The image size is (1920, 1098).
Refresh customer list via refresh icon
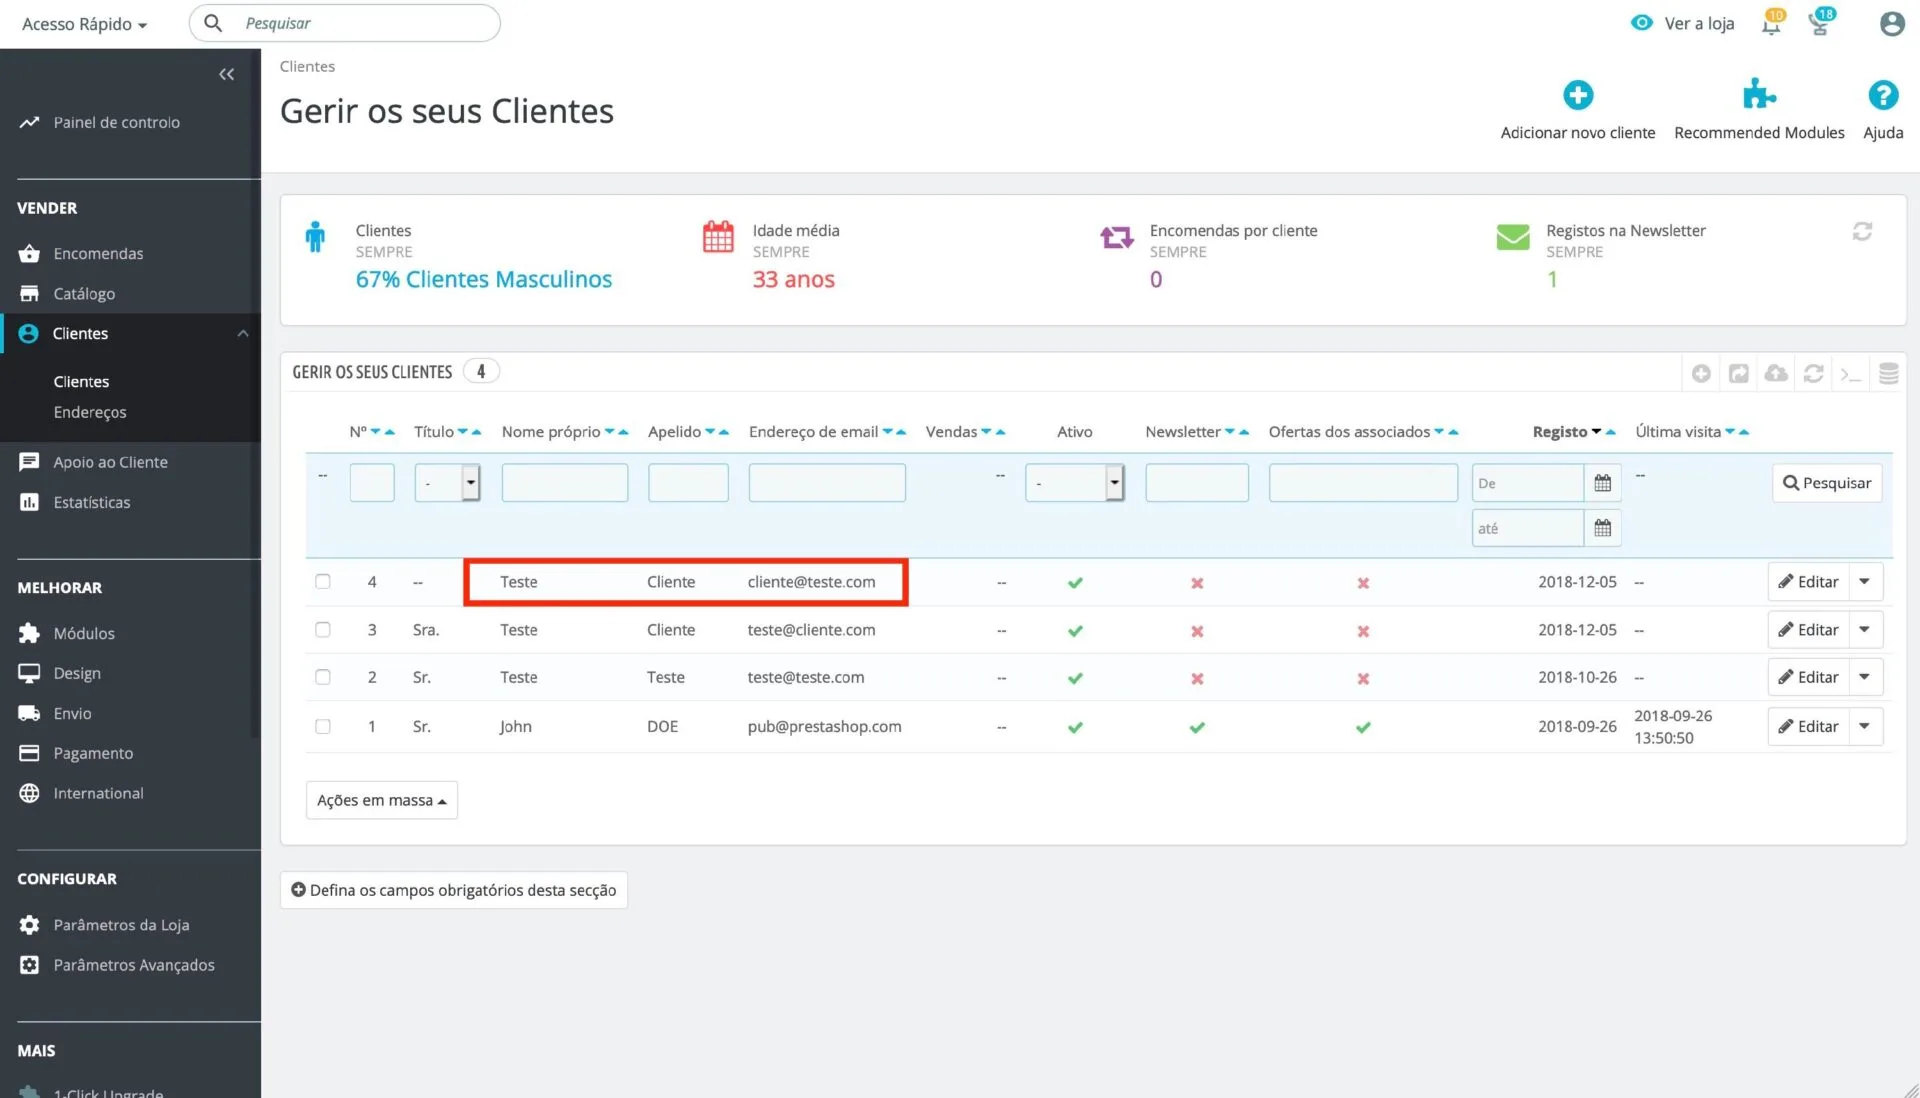coord(1813,373)
